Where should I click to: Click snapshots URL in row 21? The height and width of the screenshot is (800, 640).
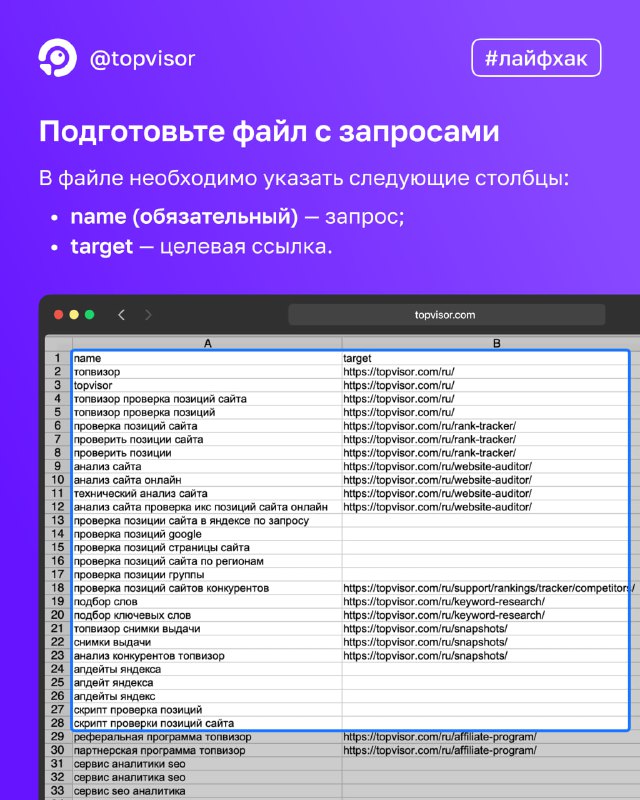tap(425, 629)
